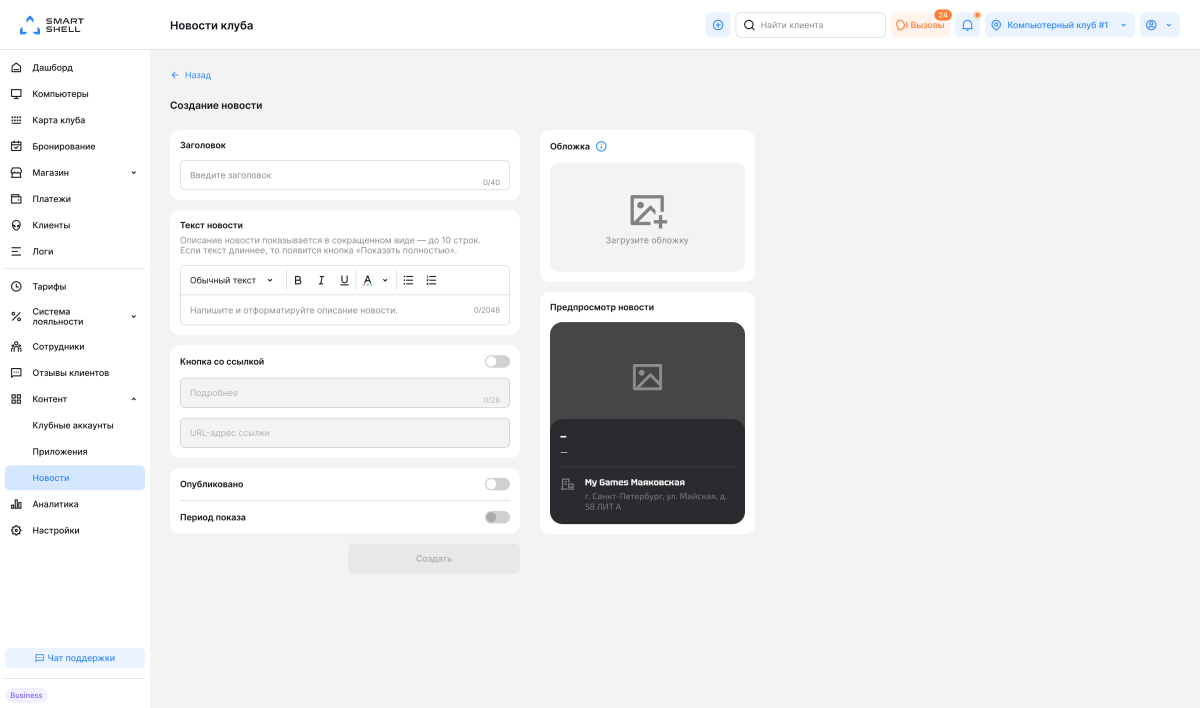Open the Analytics sidebar item

pos(55,504)
